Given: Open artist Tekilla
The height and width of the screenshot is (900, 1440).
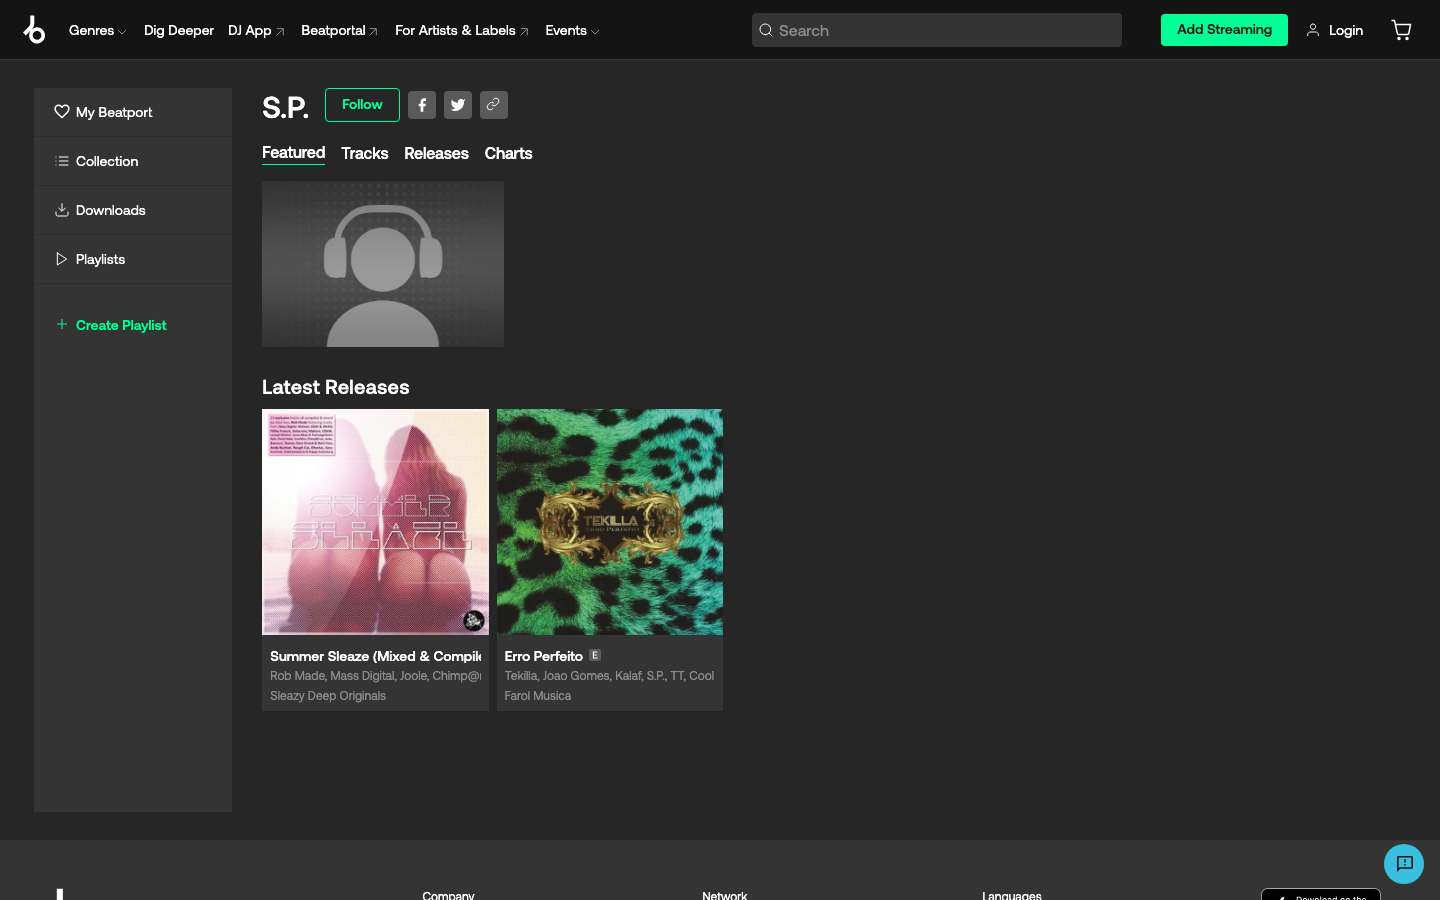Looking at the screenshot, I should click(x=520, y=676).
